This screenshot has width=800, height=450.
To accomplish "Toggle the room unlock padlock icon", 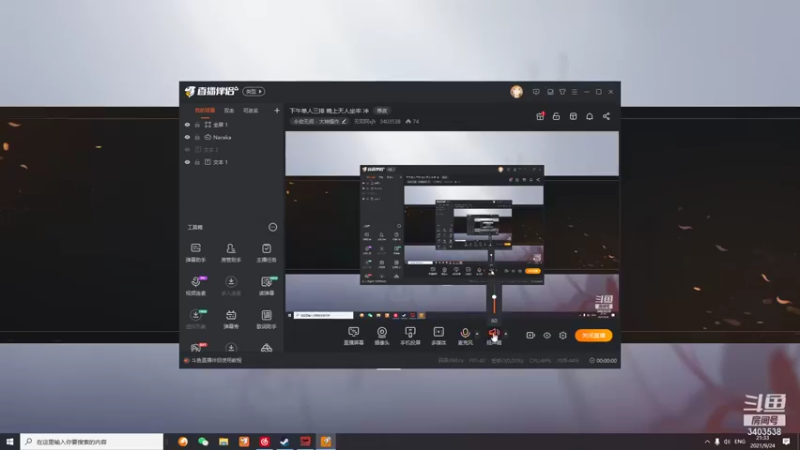I will tap(556, 116).
